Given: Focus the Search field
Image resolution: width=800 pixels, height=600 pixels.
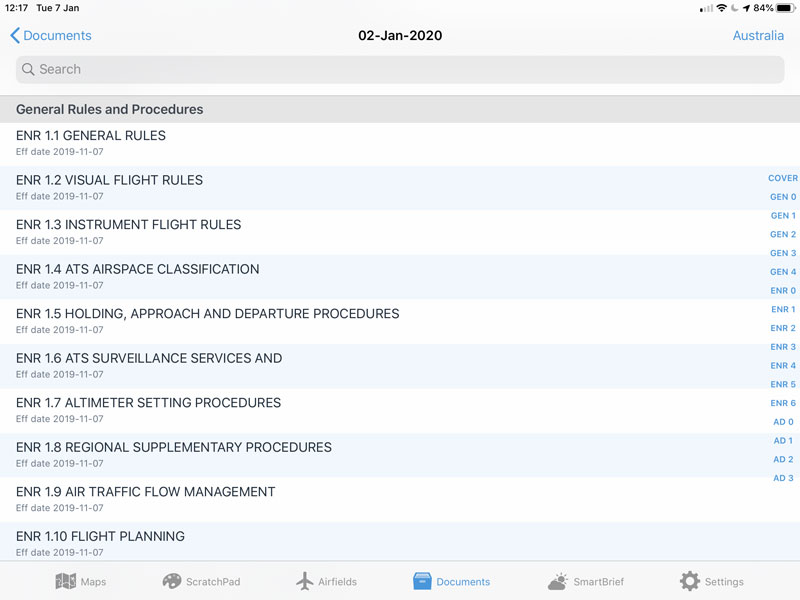Looking at the screenshot, I should coord(400,69).
